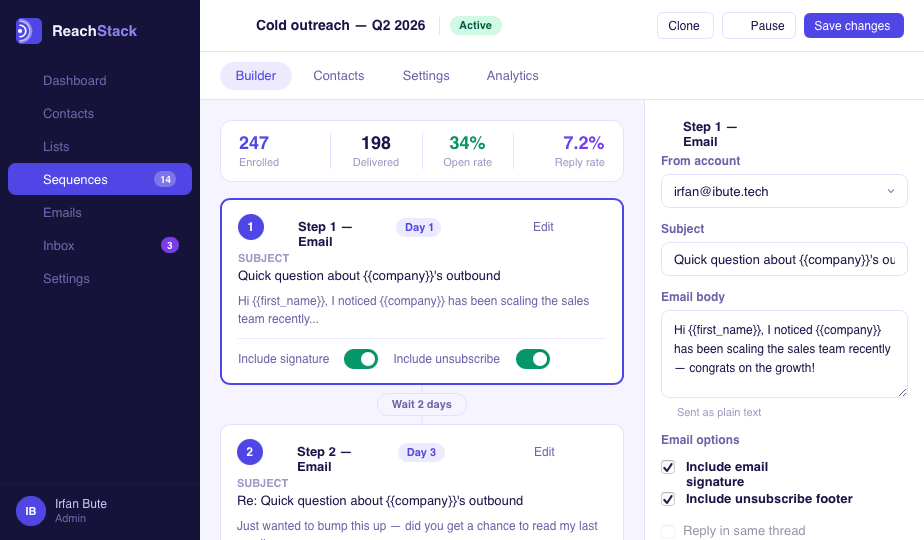Select the step 2 number circle

(x=250, y=452)
